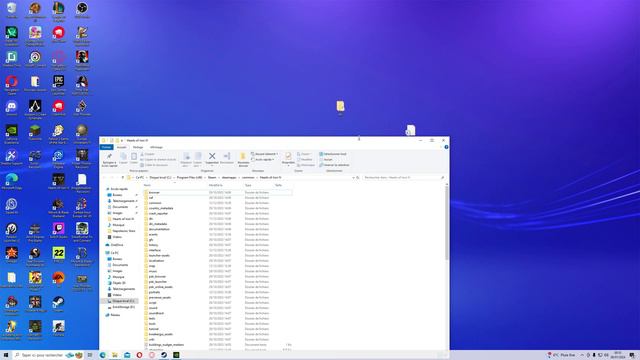
Task: Select the Corbeille recycle bin icon
Action: pos(11,10)
